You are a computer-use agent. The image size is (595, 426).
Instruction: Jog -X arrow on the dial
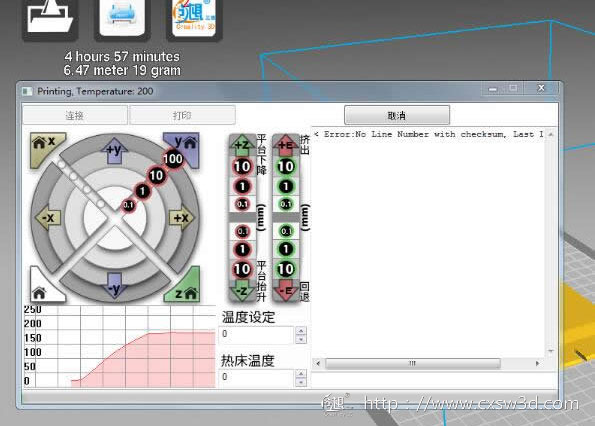(48, 218)
